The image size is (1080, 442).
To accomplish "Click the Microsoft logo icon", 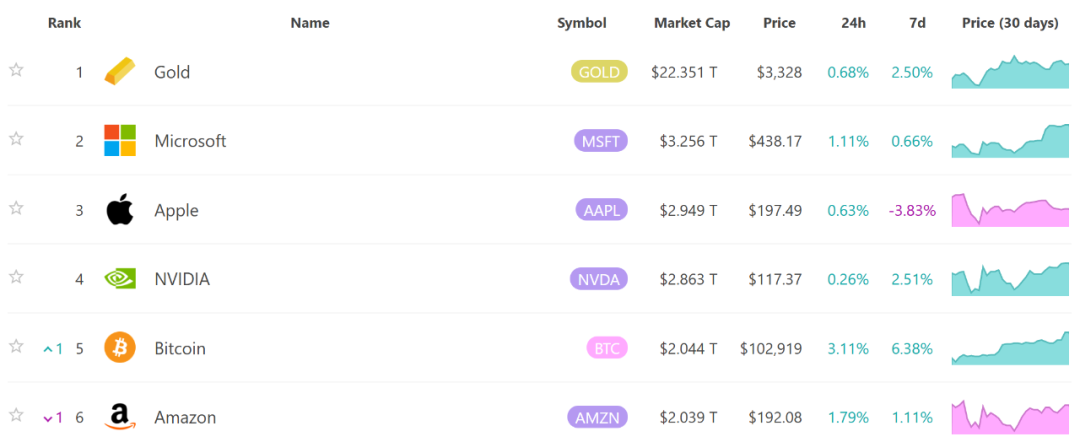I will pyautogui.click(x=120, y=141).
